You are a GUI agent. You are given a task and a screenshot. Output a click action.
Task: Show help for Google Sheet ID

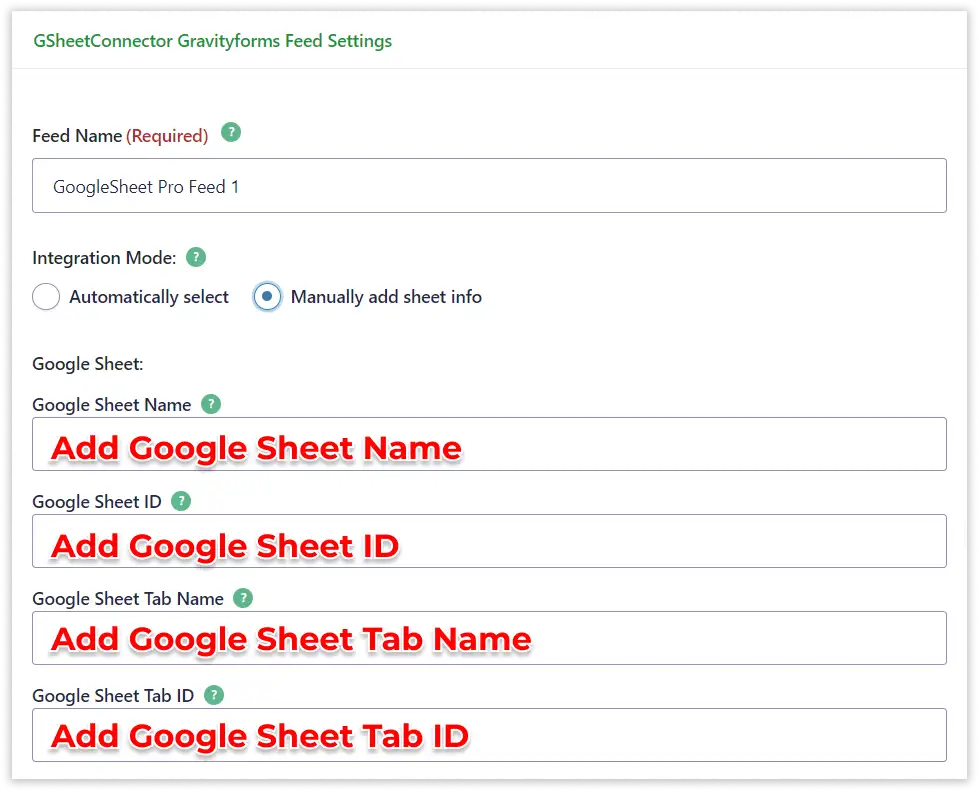tap(180, 501)
